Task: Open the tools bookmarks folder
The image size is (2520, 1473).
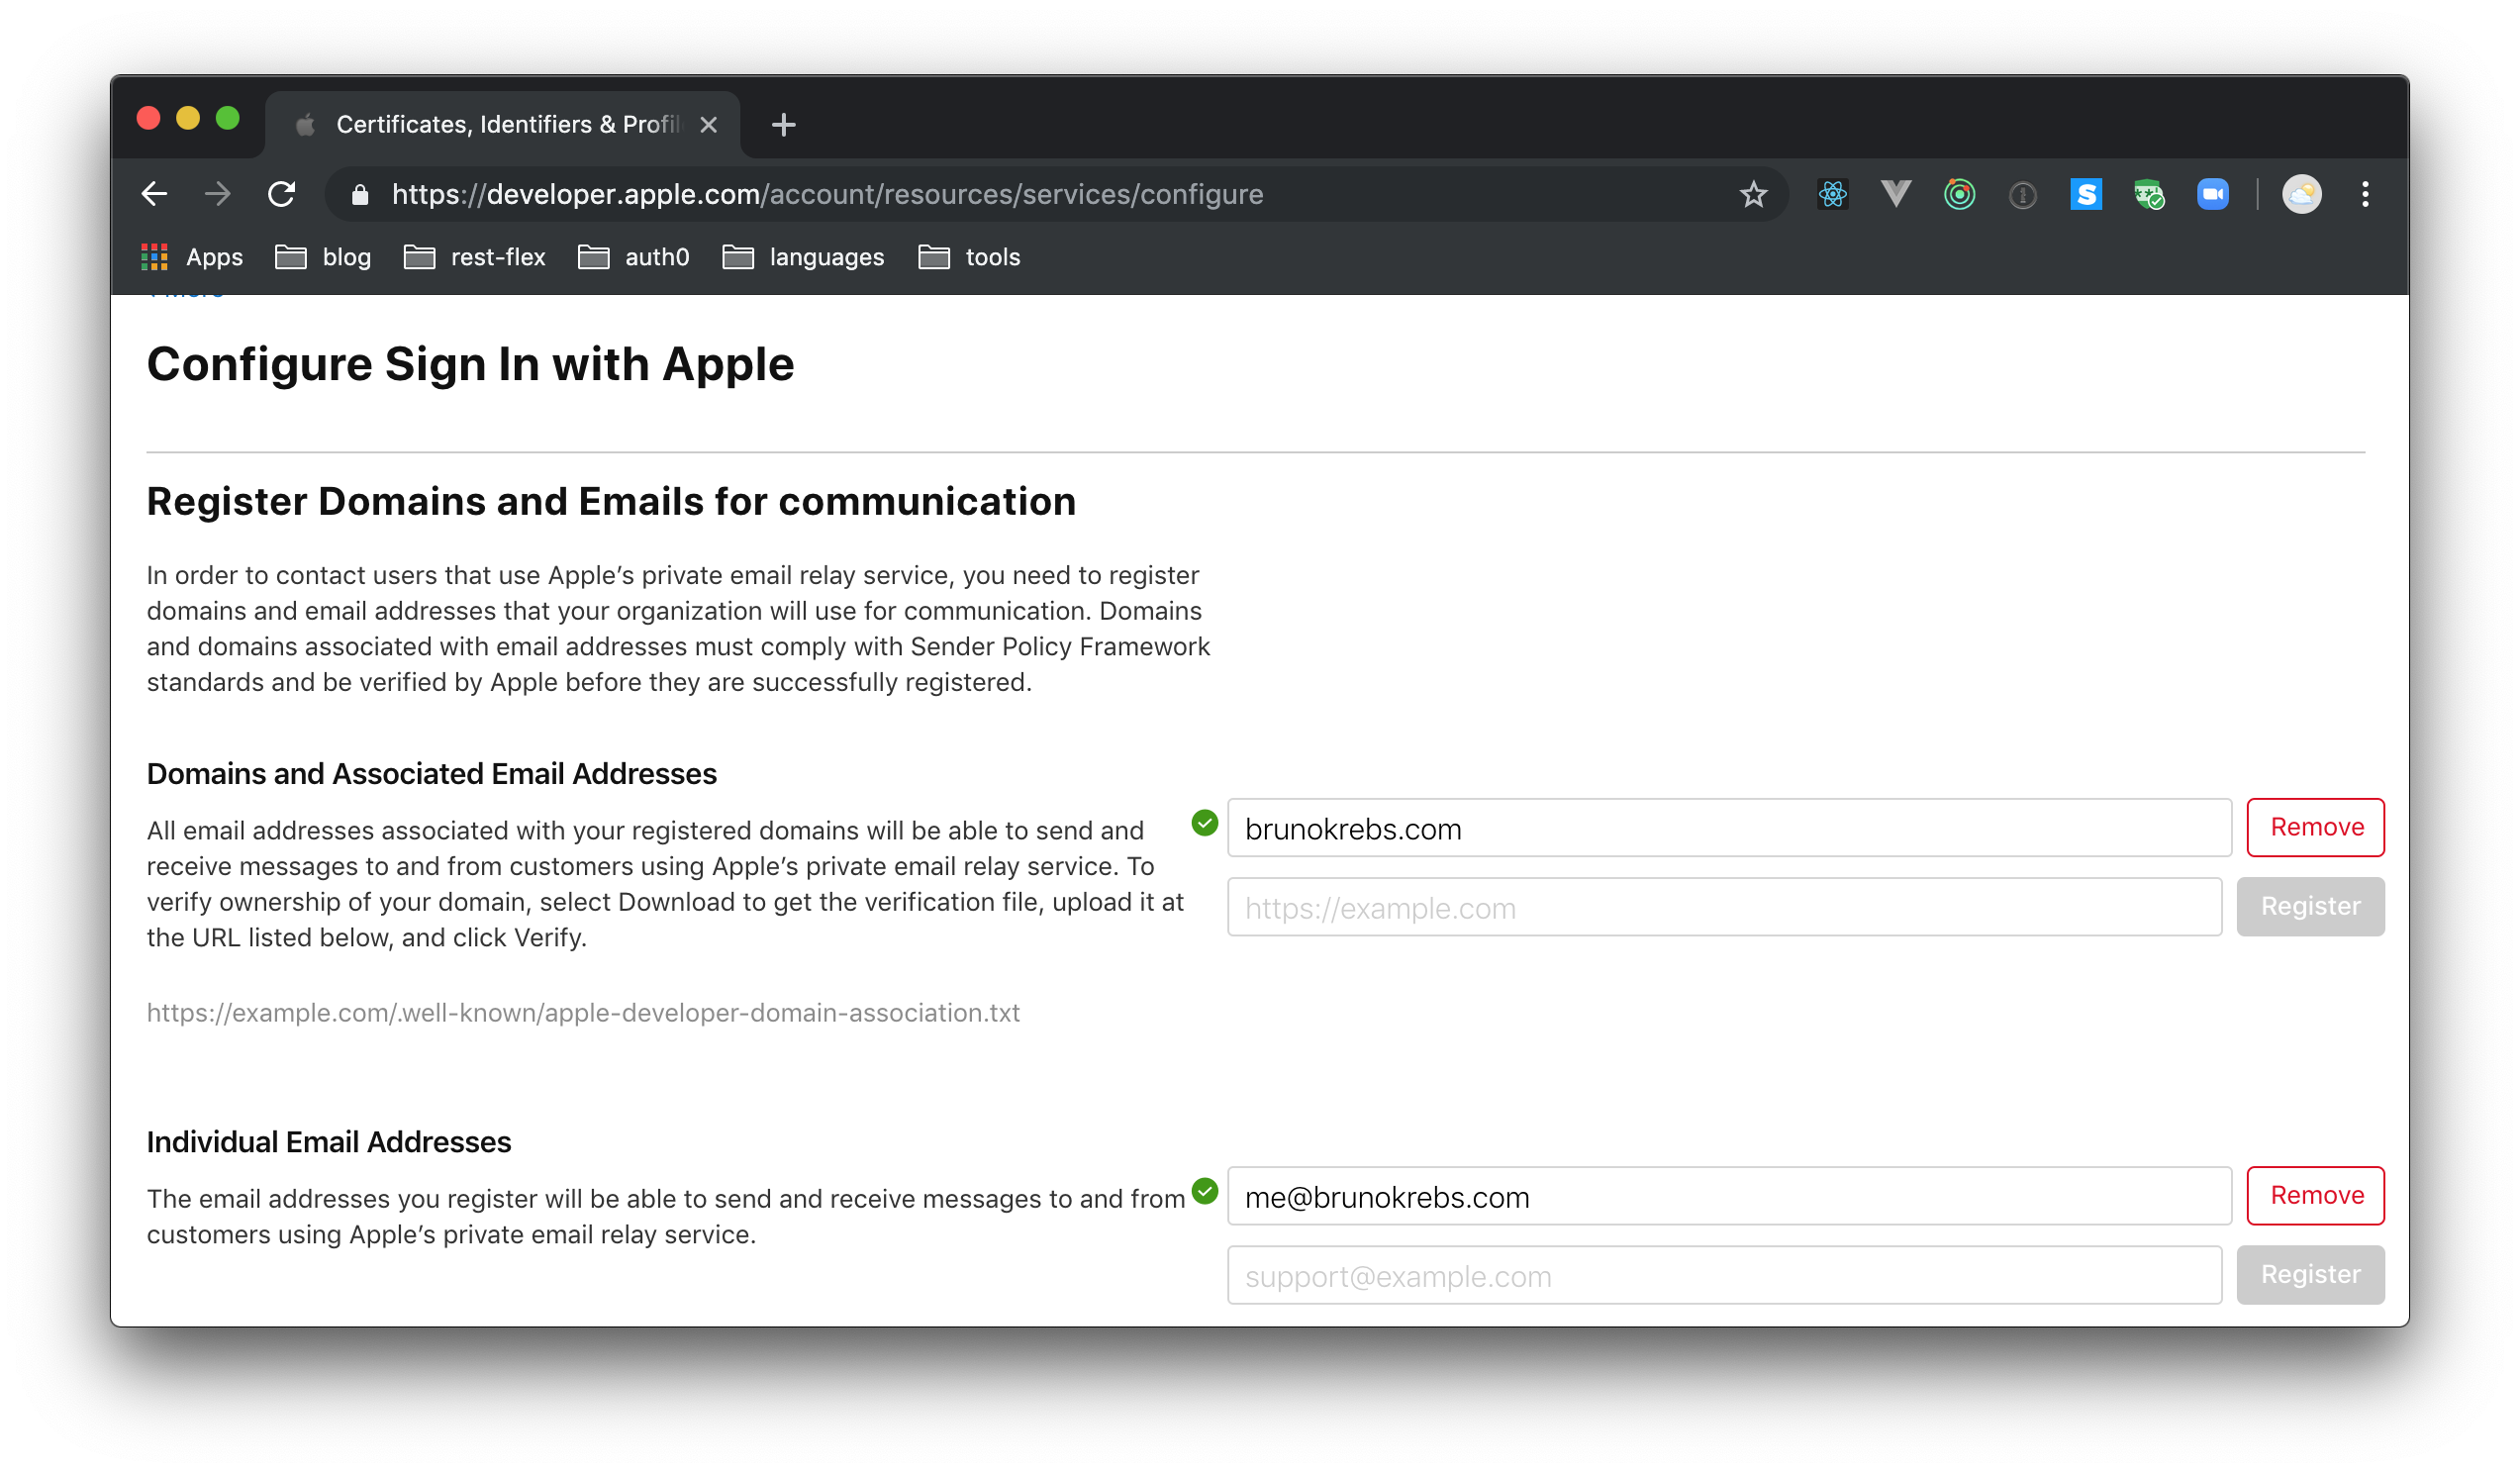Action: pyautogui.click(x=969, y=257)
